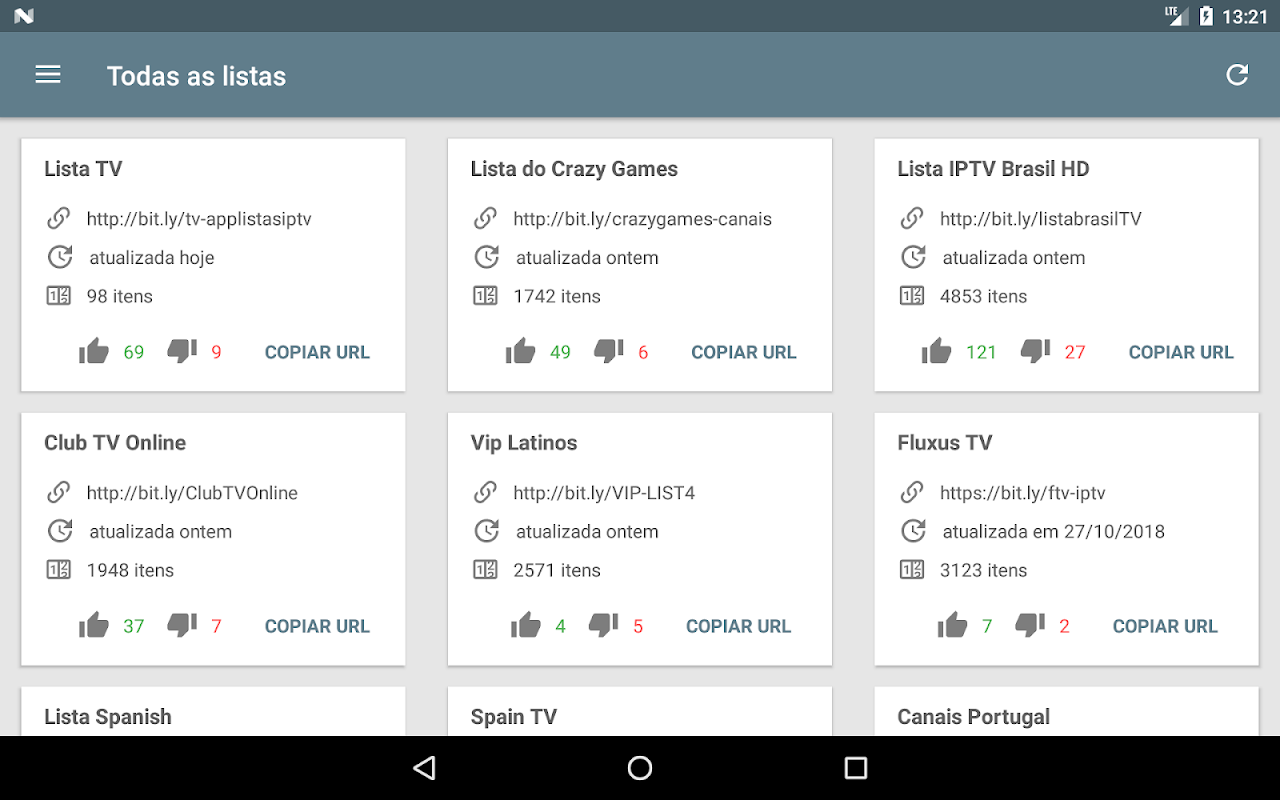Open the 'Spain TV' card
This screenshot has height=800, width=1280.
640,712
